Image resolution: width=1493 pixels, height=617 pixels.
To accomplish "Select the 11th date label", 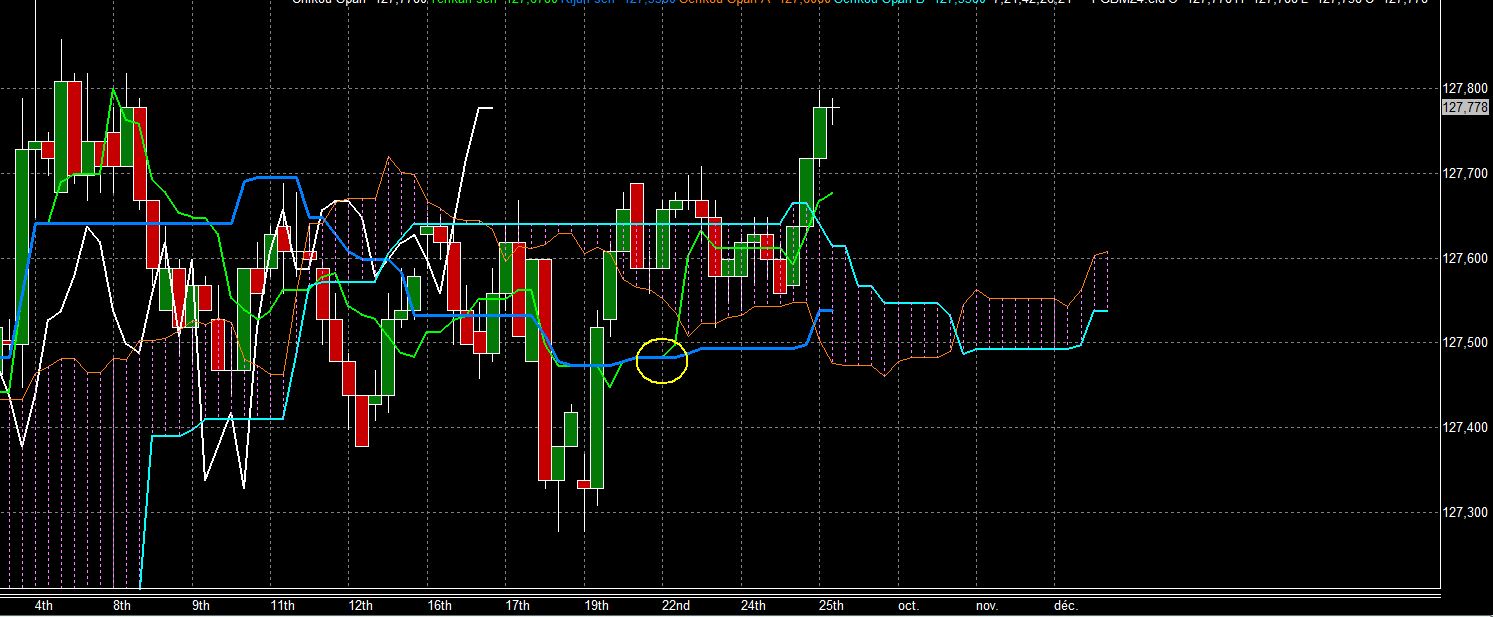I will [283, 605].
